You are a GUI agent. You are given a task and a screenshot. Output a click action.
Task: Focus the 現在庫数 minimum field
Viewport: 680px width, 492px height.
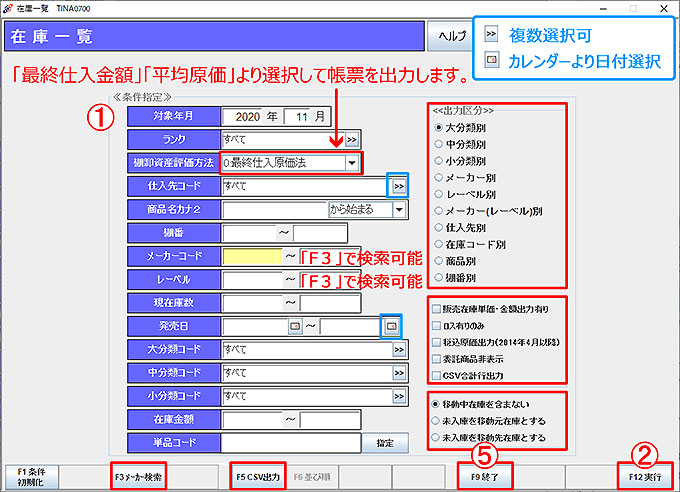tap(252, 303)
